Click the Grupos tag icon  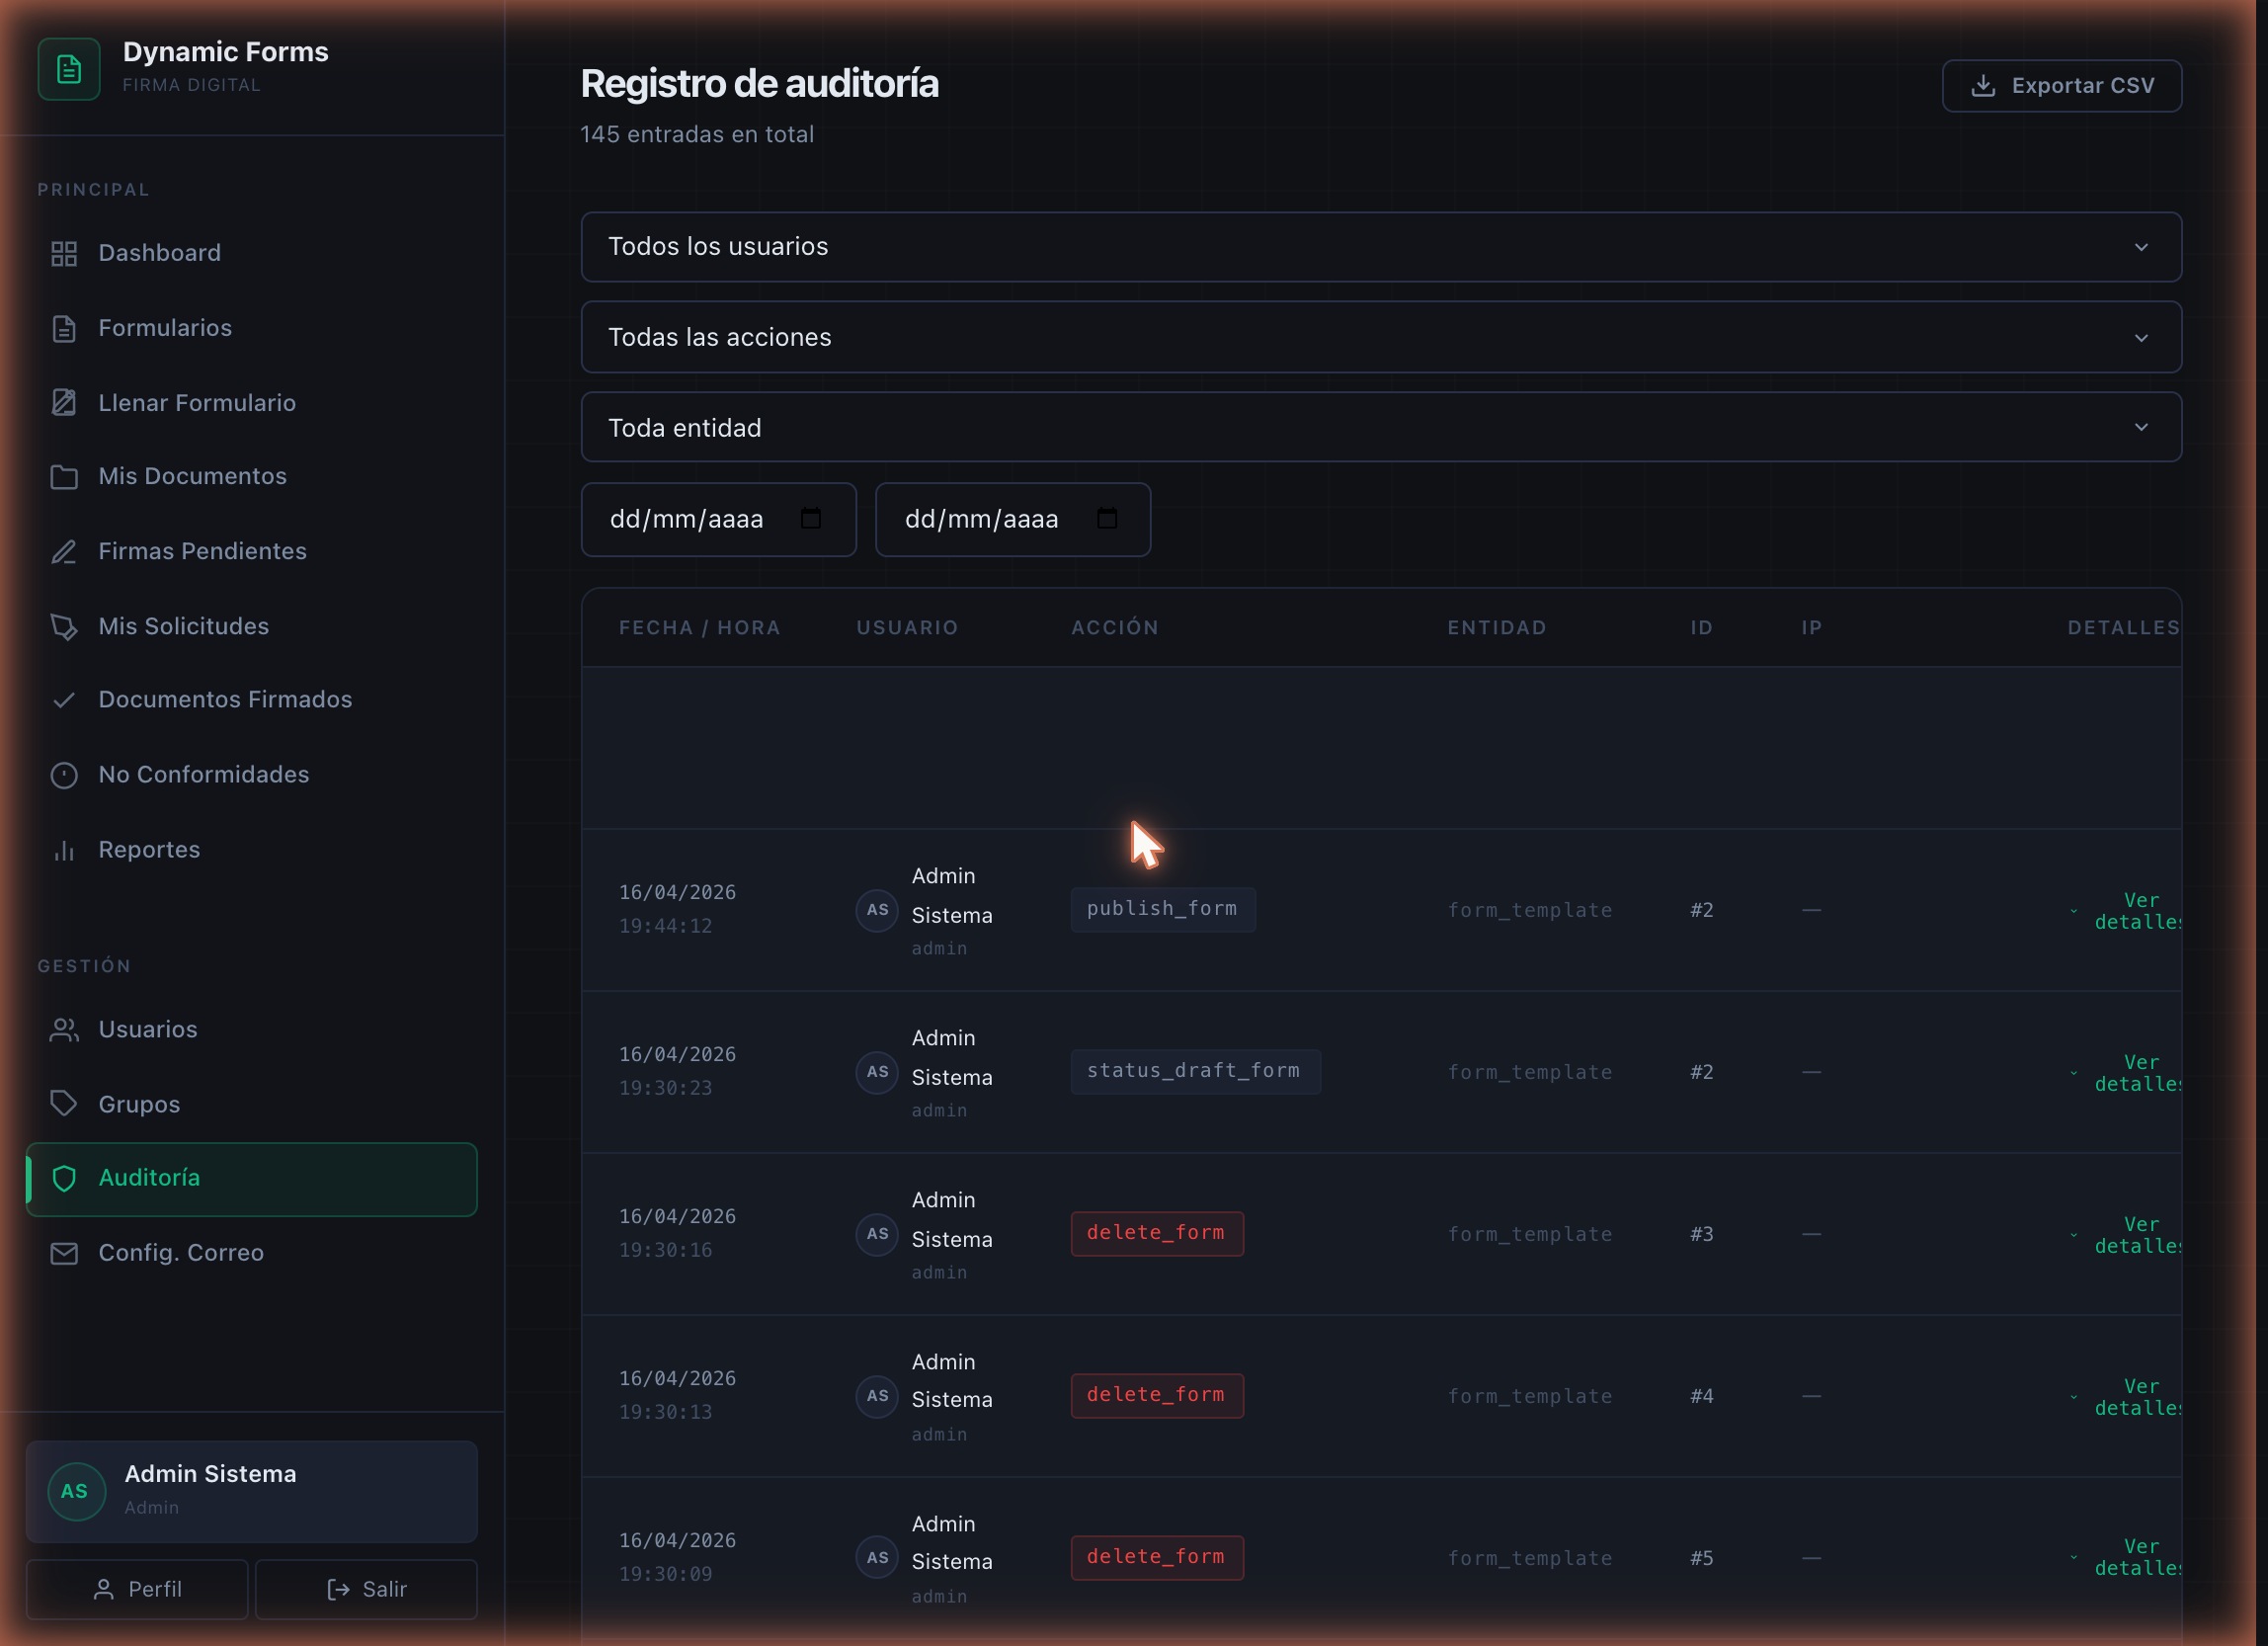[x=64, y=1104]
